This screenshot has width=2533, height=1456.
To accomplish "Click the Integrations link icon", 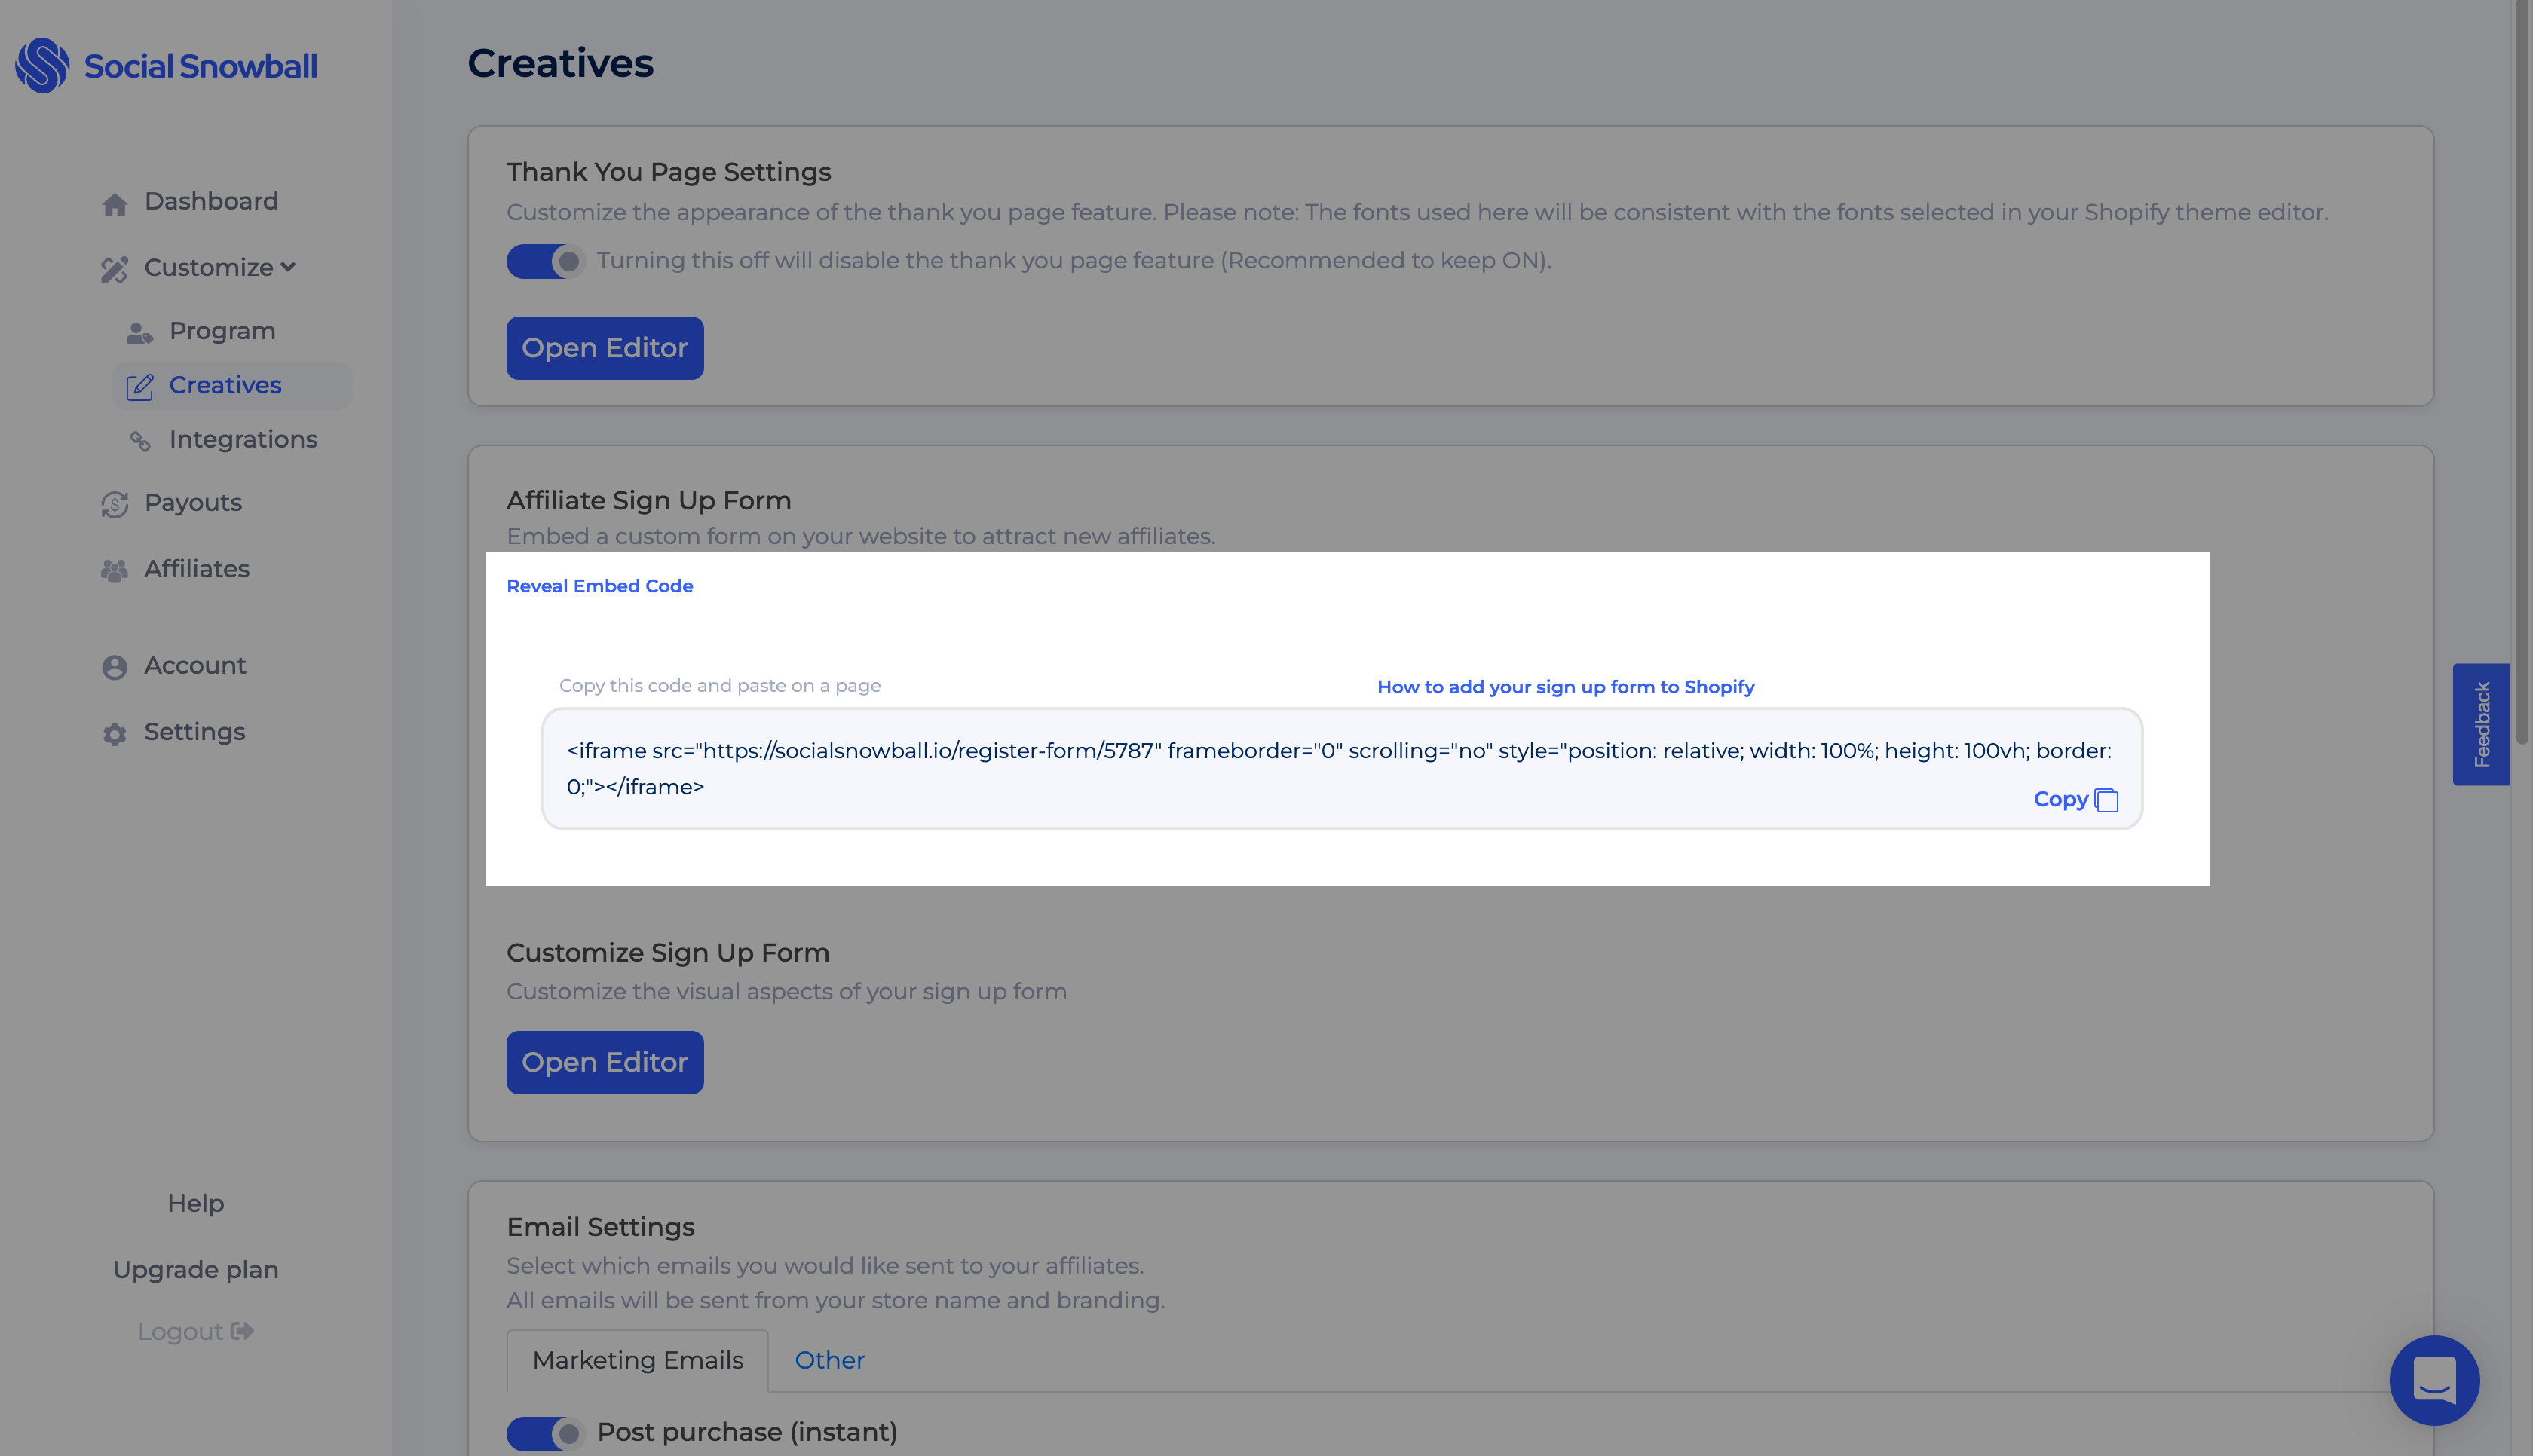I will pyautogui.click(x=140, y=441).
